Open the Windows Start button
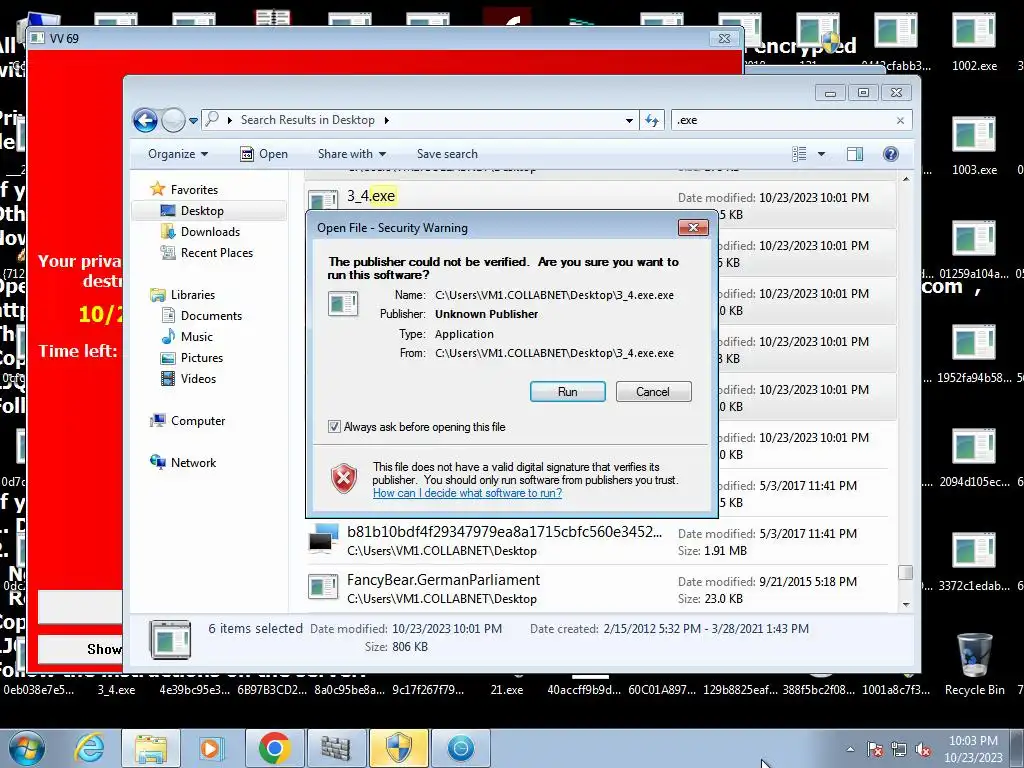 [26, 748]
